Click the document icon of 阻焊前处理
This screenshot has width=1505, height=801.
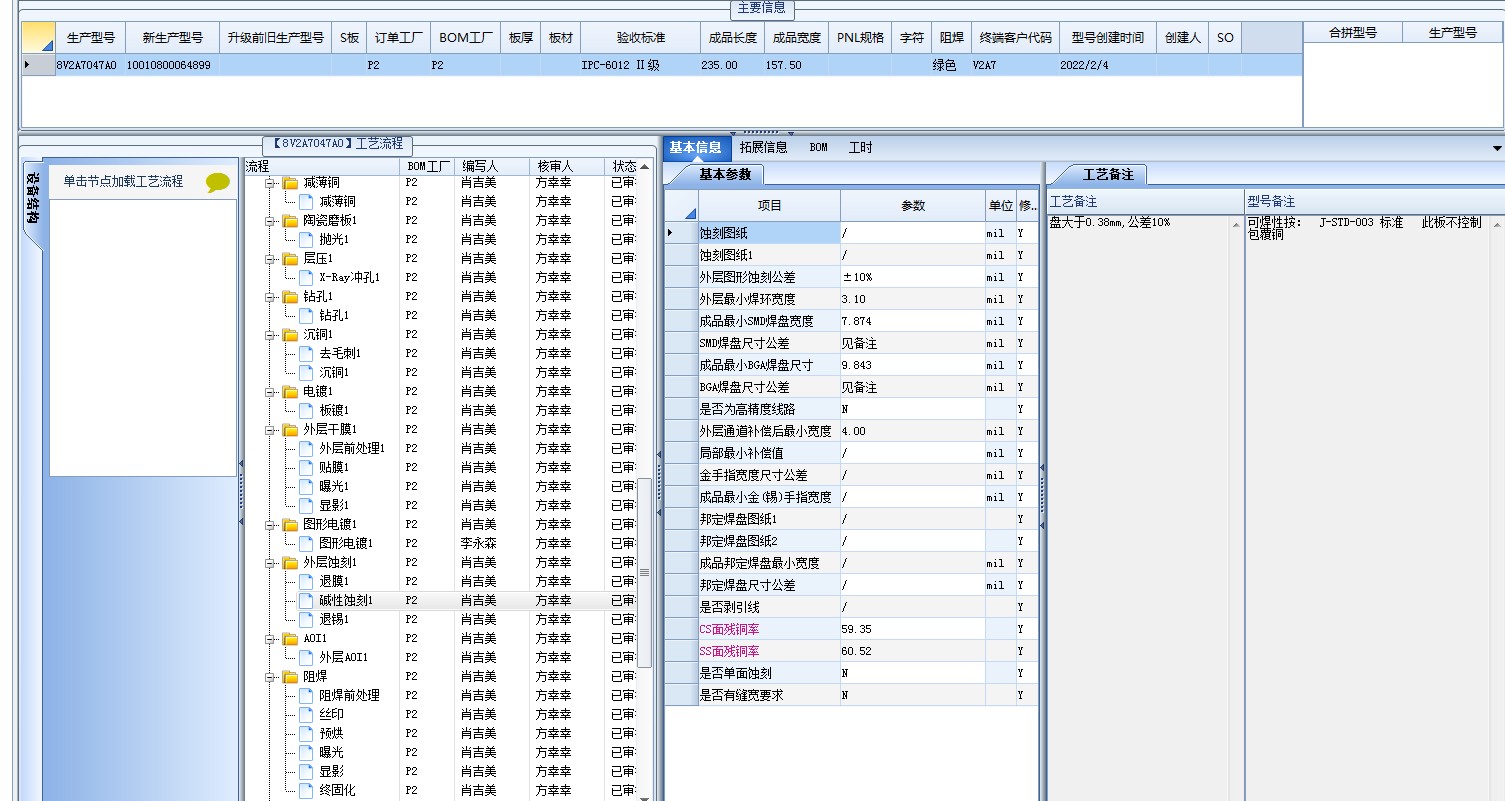tap(306, 696)
